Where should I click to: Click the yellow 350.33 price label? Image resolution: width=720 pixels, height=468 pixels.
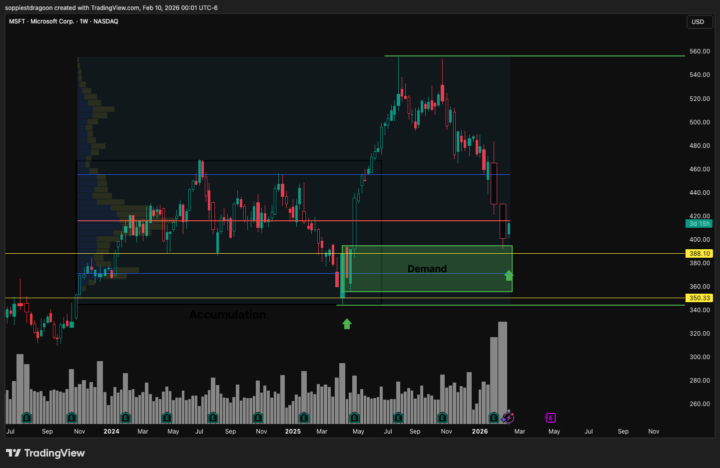(x=699, y=298)
